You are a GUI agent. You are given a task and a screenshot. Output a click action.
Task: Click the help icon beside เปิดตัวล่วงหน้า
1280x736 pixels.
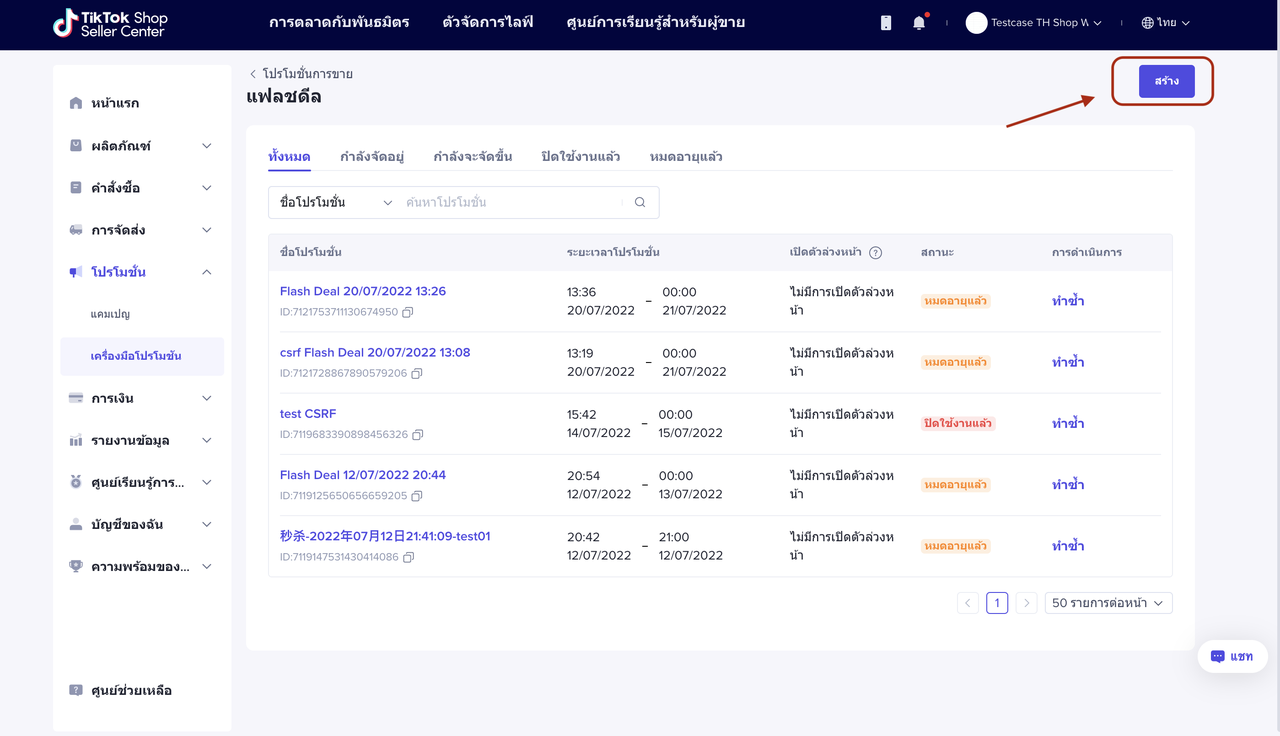(876, 253)
